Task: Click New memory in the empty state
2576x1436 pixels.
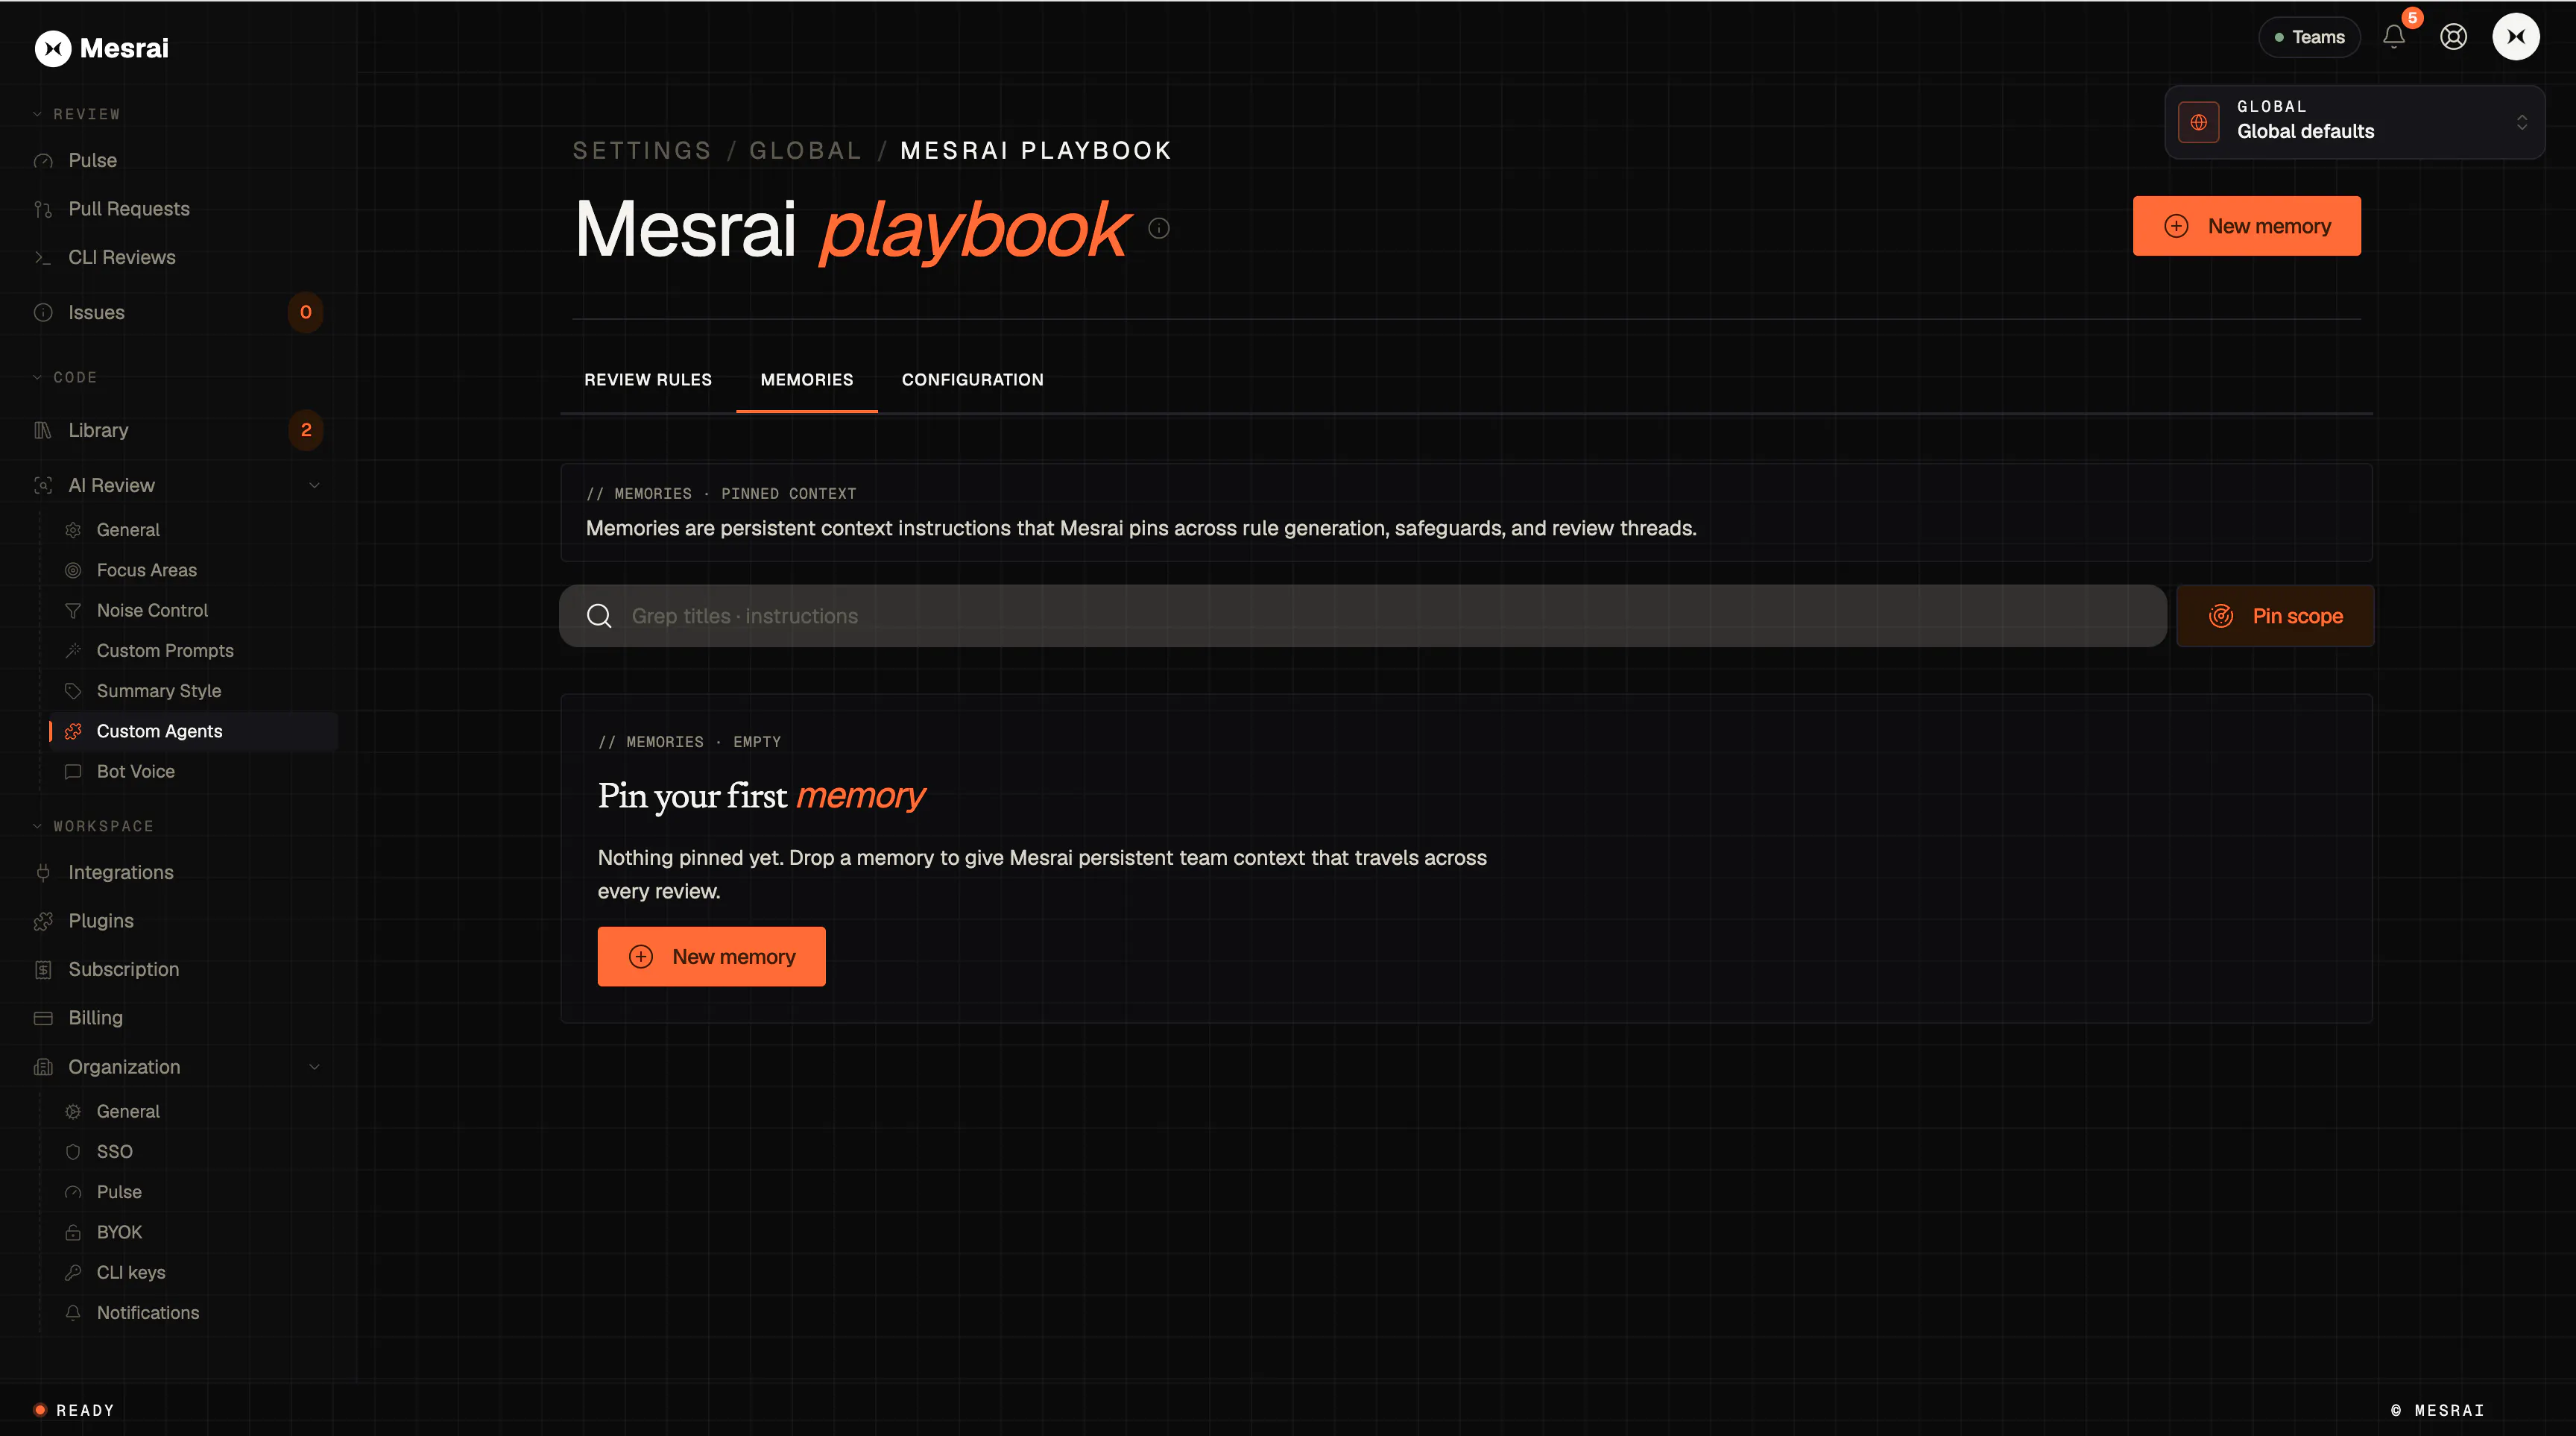Action: [712, 957]
